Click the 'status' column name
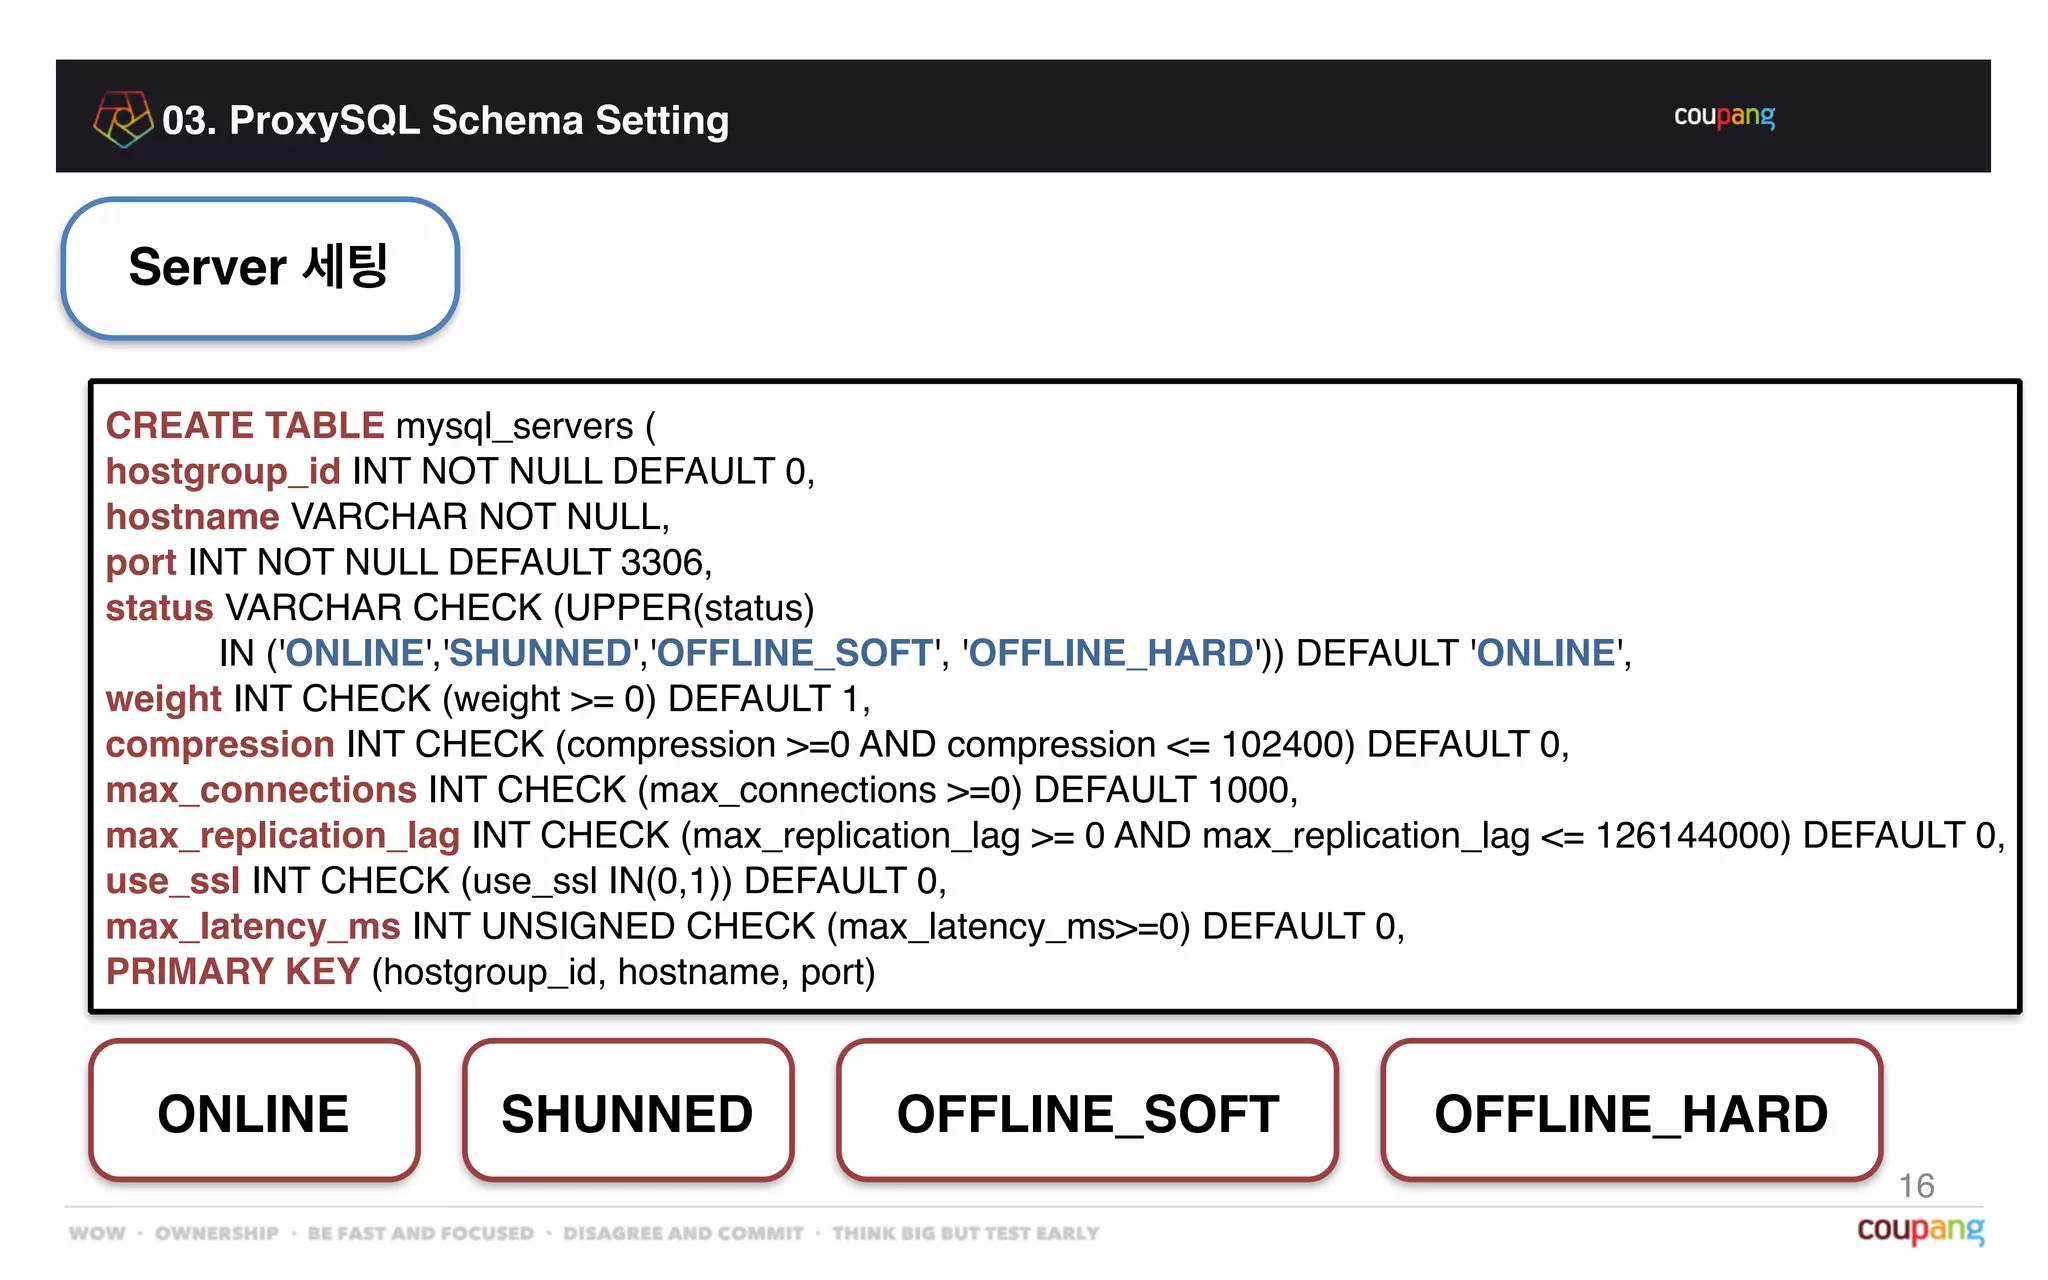 tap(160, 608)
